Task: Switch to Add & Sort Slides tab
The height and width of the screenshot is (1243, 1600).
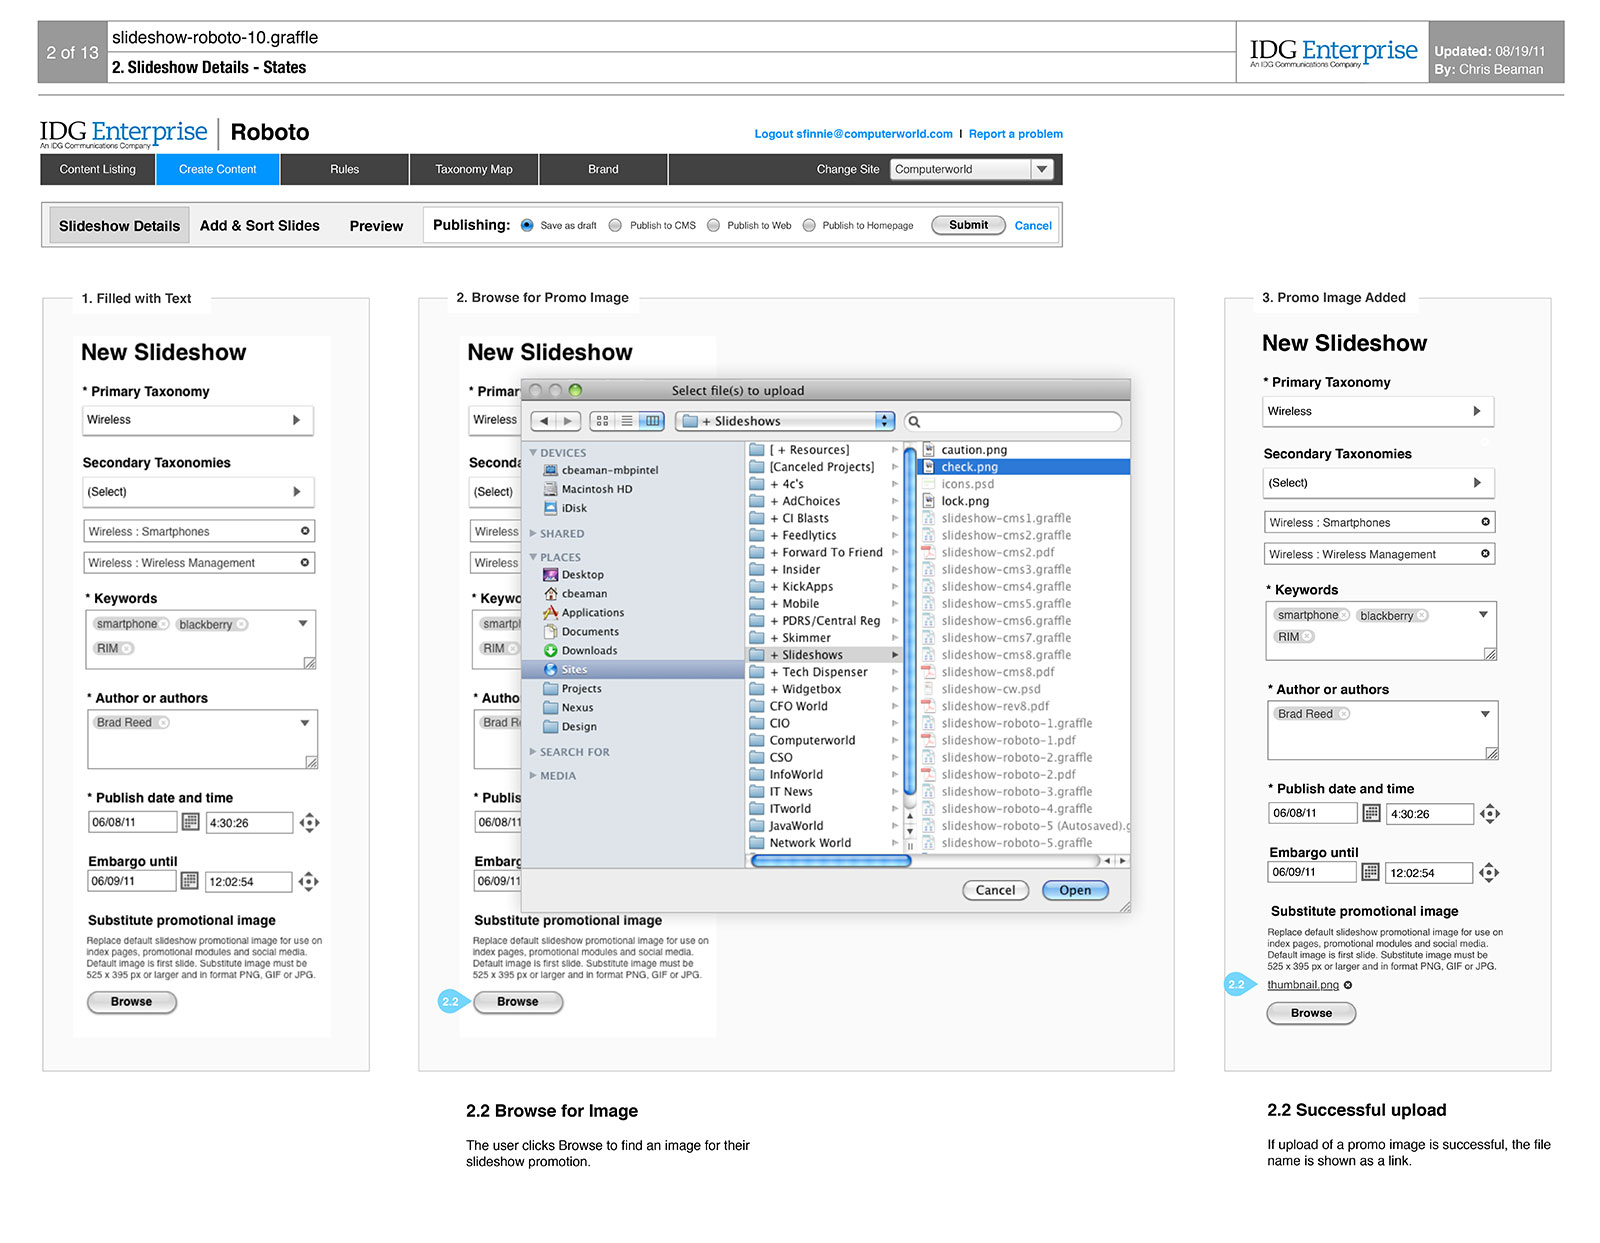Action: click(x=260, y=226)
